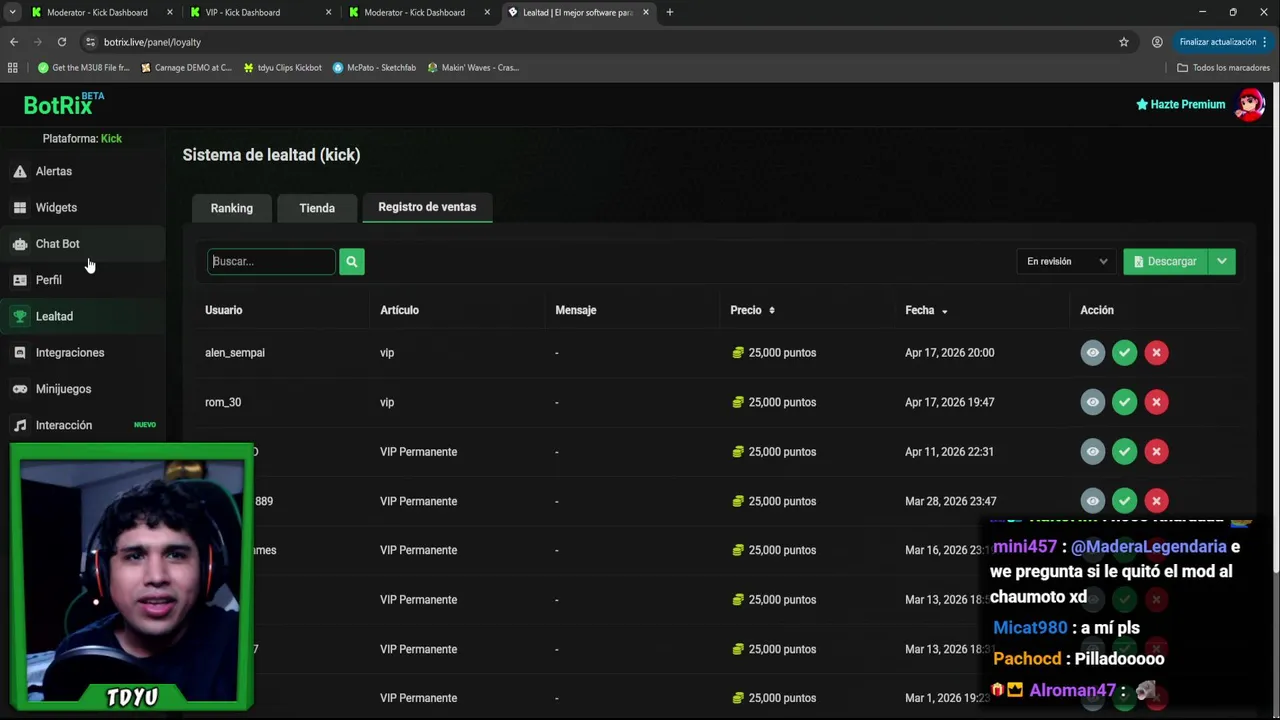View details of rom_30's sale (eye icon)

tap(1092, 402)
